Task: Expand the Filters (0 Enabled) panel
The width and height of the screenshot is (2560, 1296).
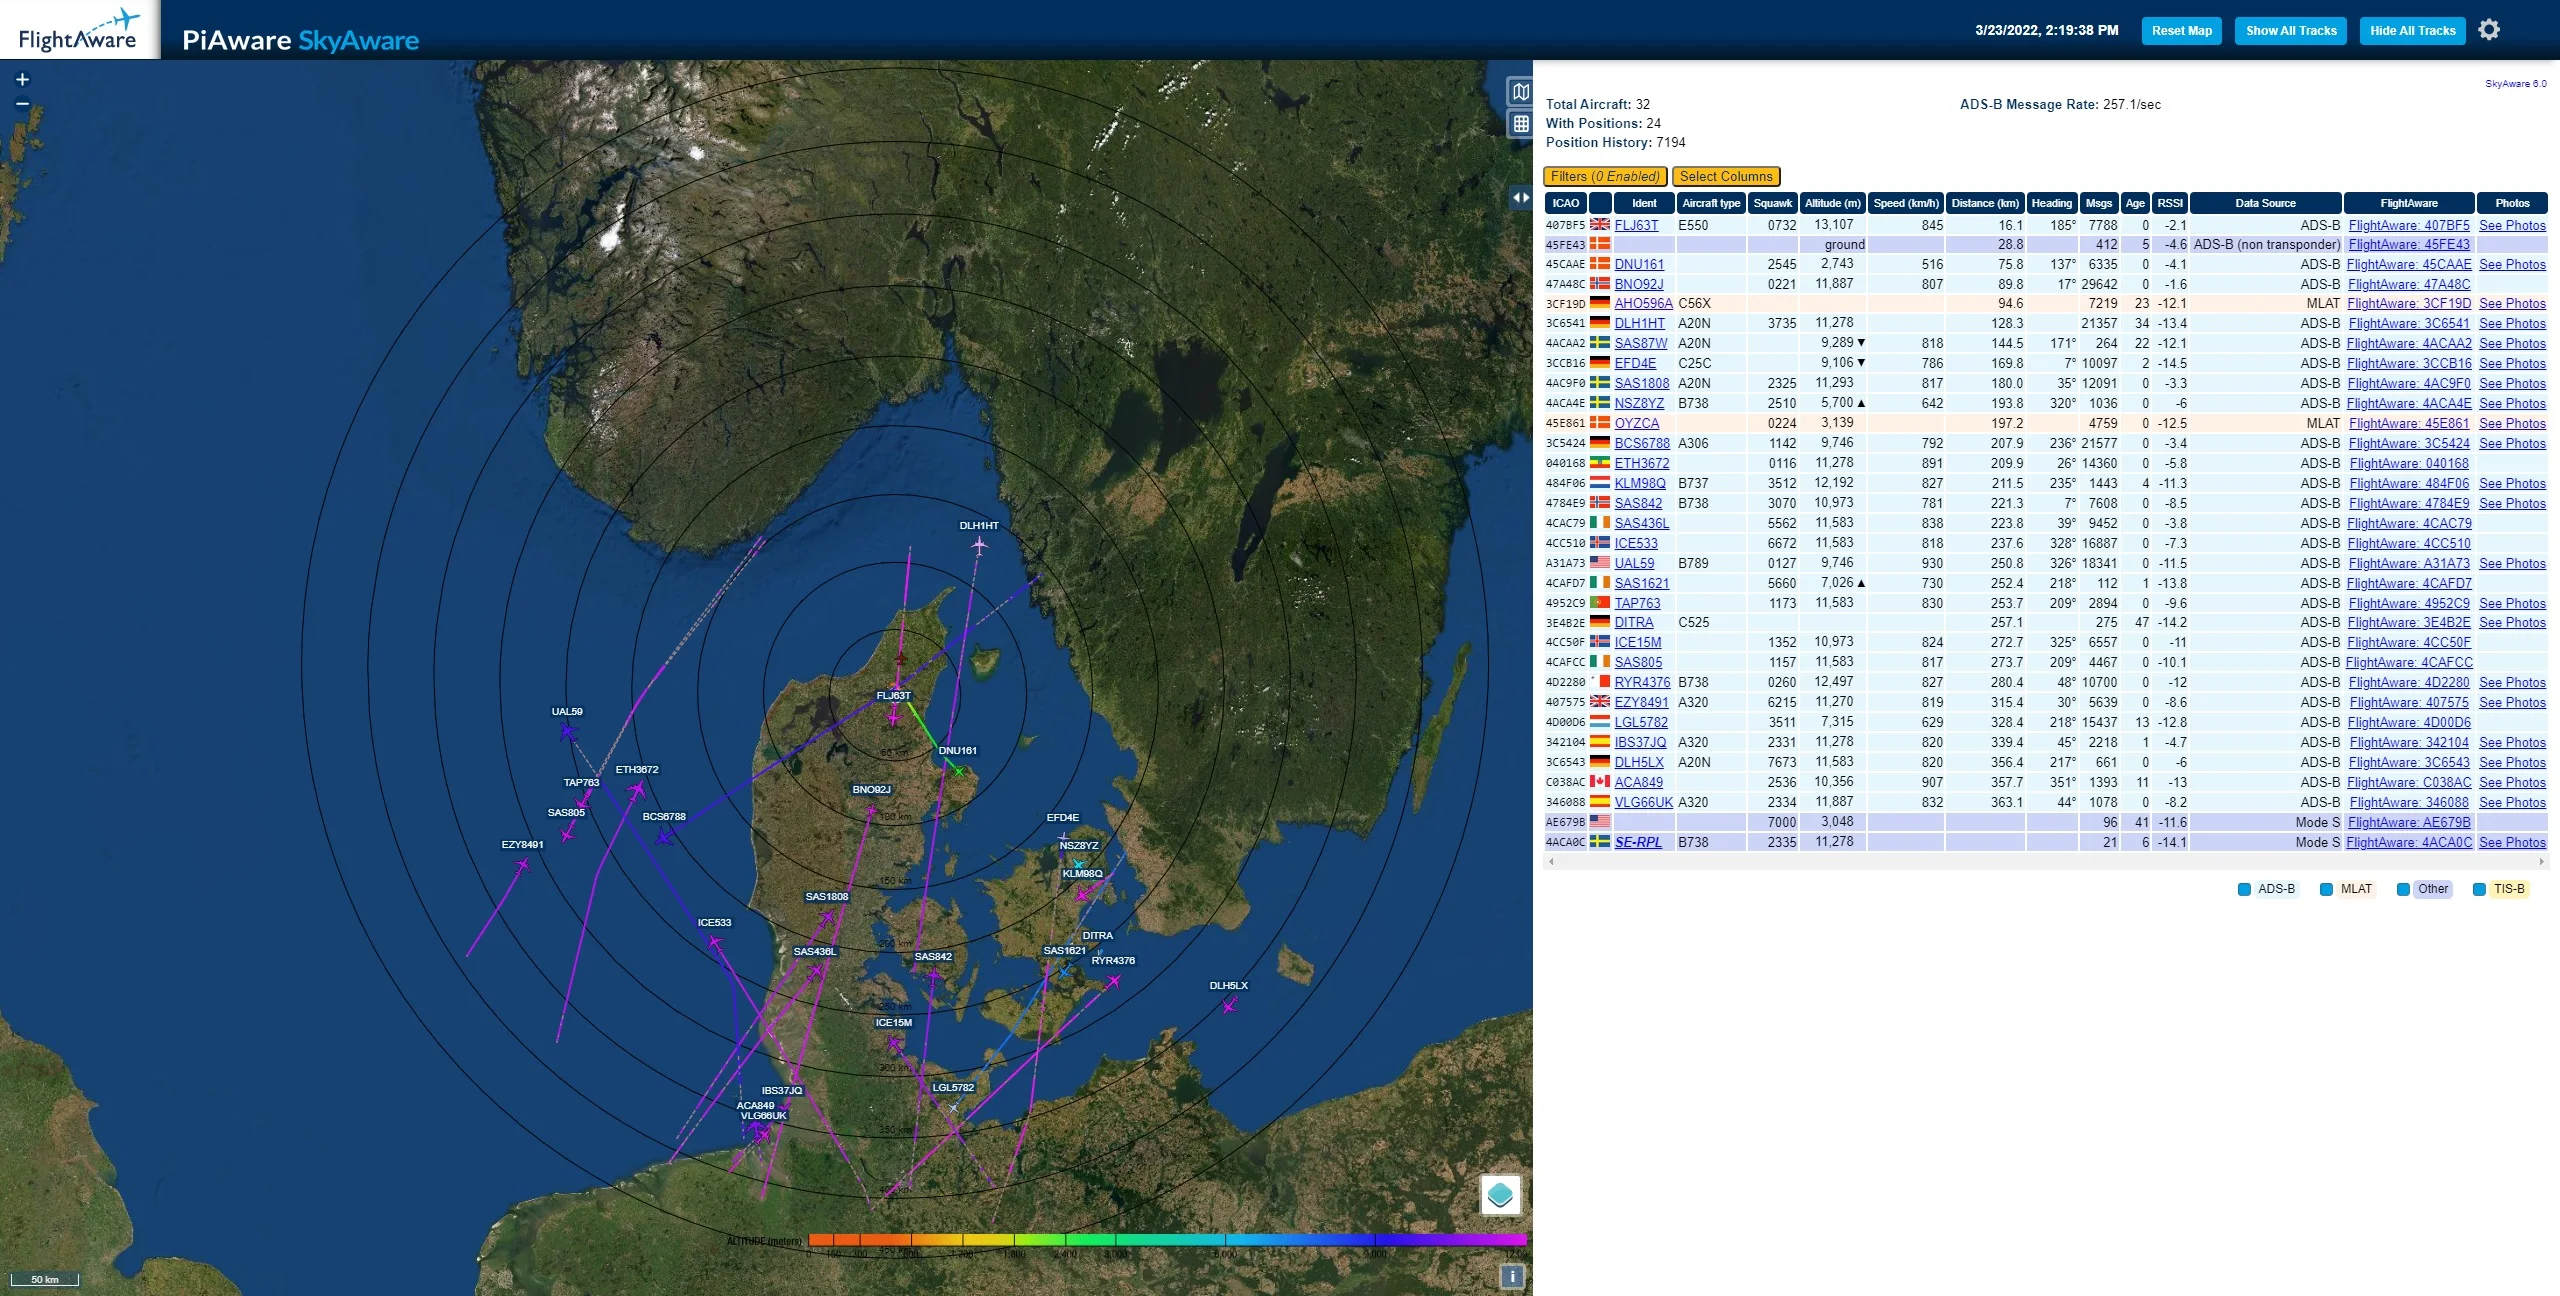Action: (x=1604, y=177)
